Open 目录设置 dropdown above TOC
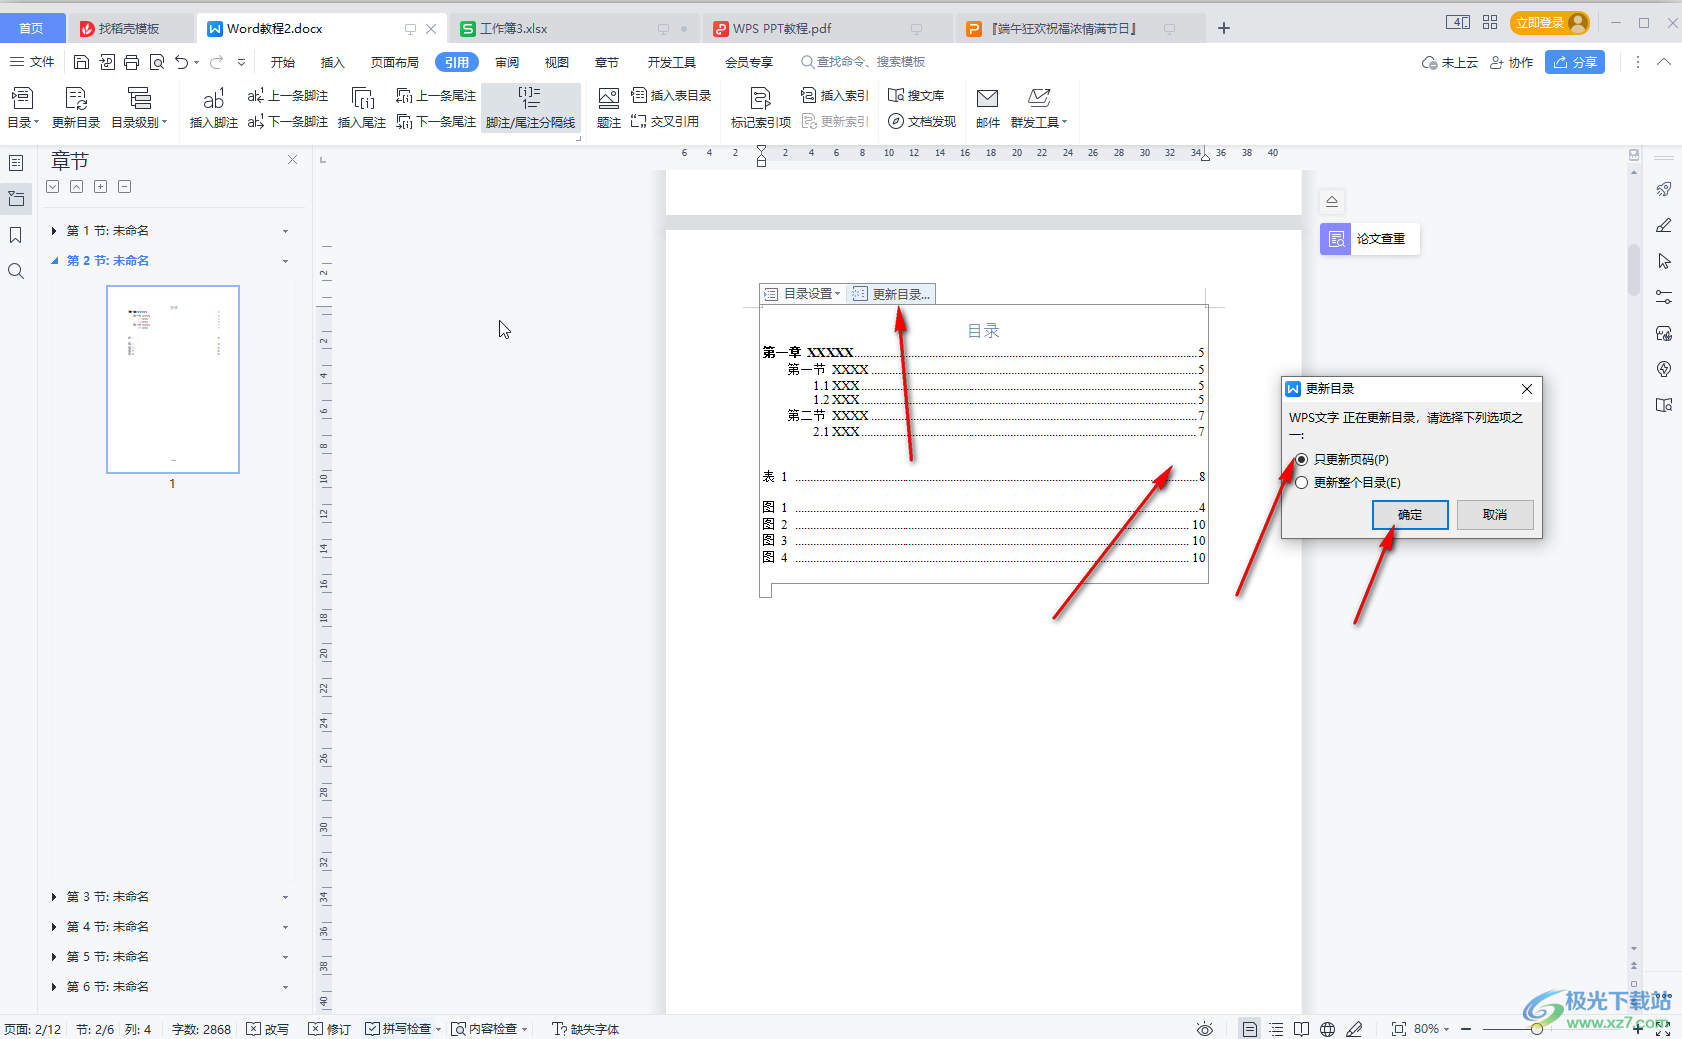Screen dimensions: 1682x1039 [x=802, y=294]
